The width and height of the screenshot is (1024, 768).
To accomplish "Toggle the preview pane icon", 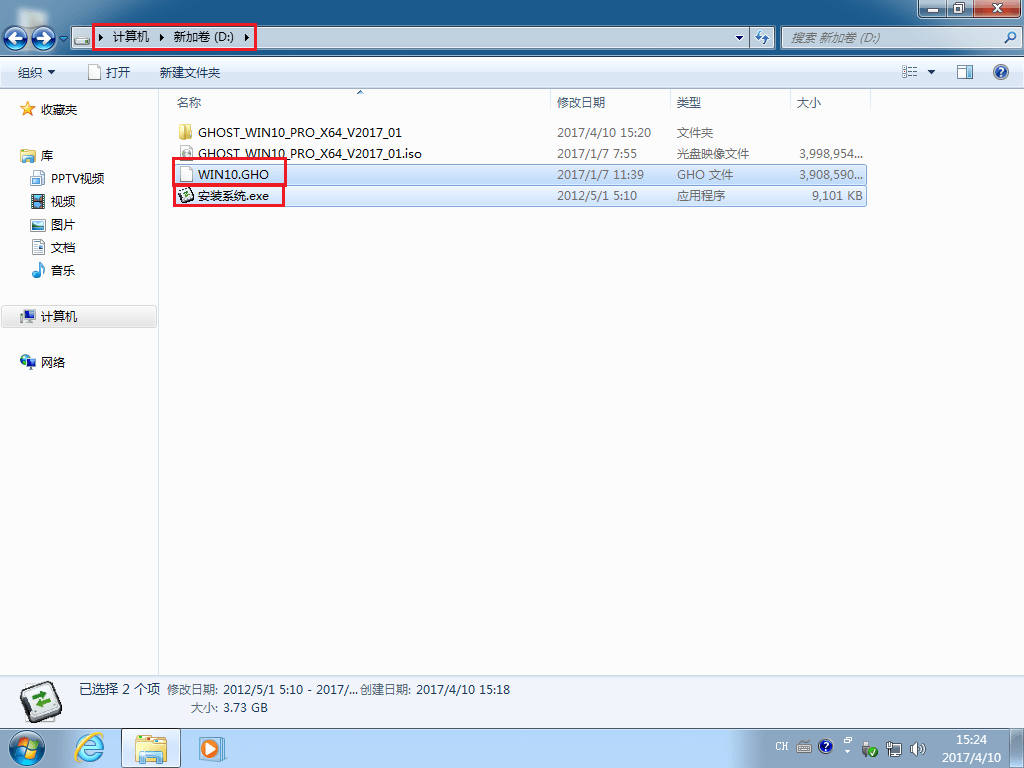I will tap(965, 72).
